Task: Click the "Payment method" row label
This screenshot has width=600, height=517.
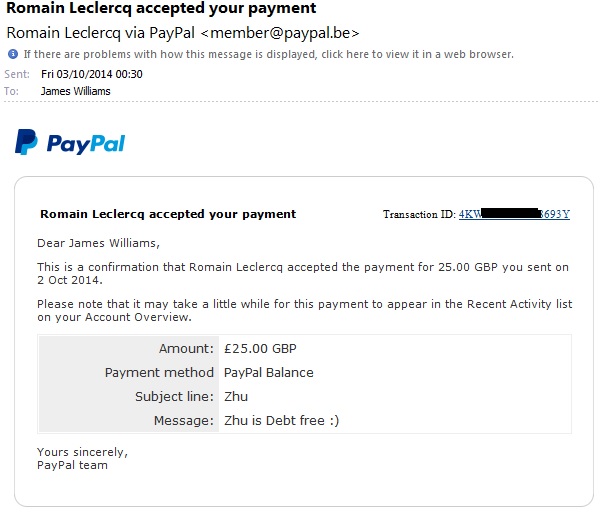Action: 159,373
